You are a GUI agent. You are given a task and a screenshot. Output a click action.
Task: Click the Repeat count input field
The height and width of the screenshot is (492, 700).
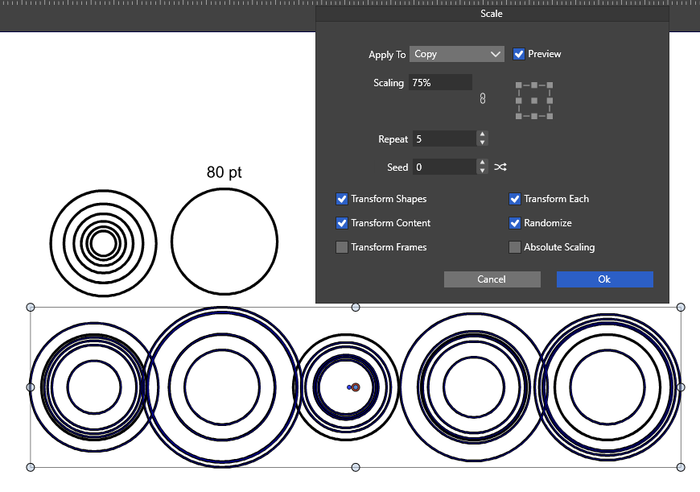click(x=441, y=139)
